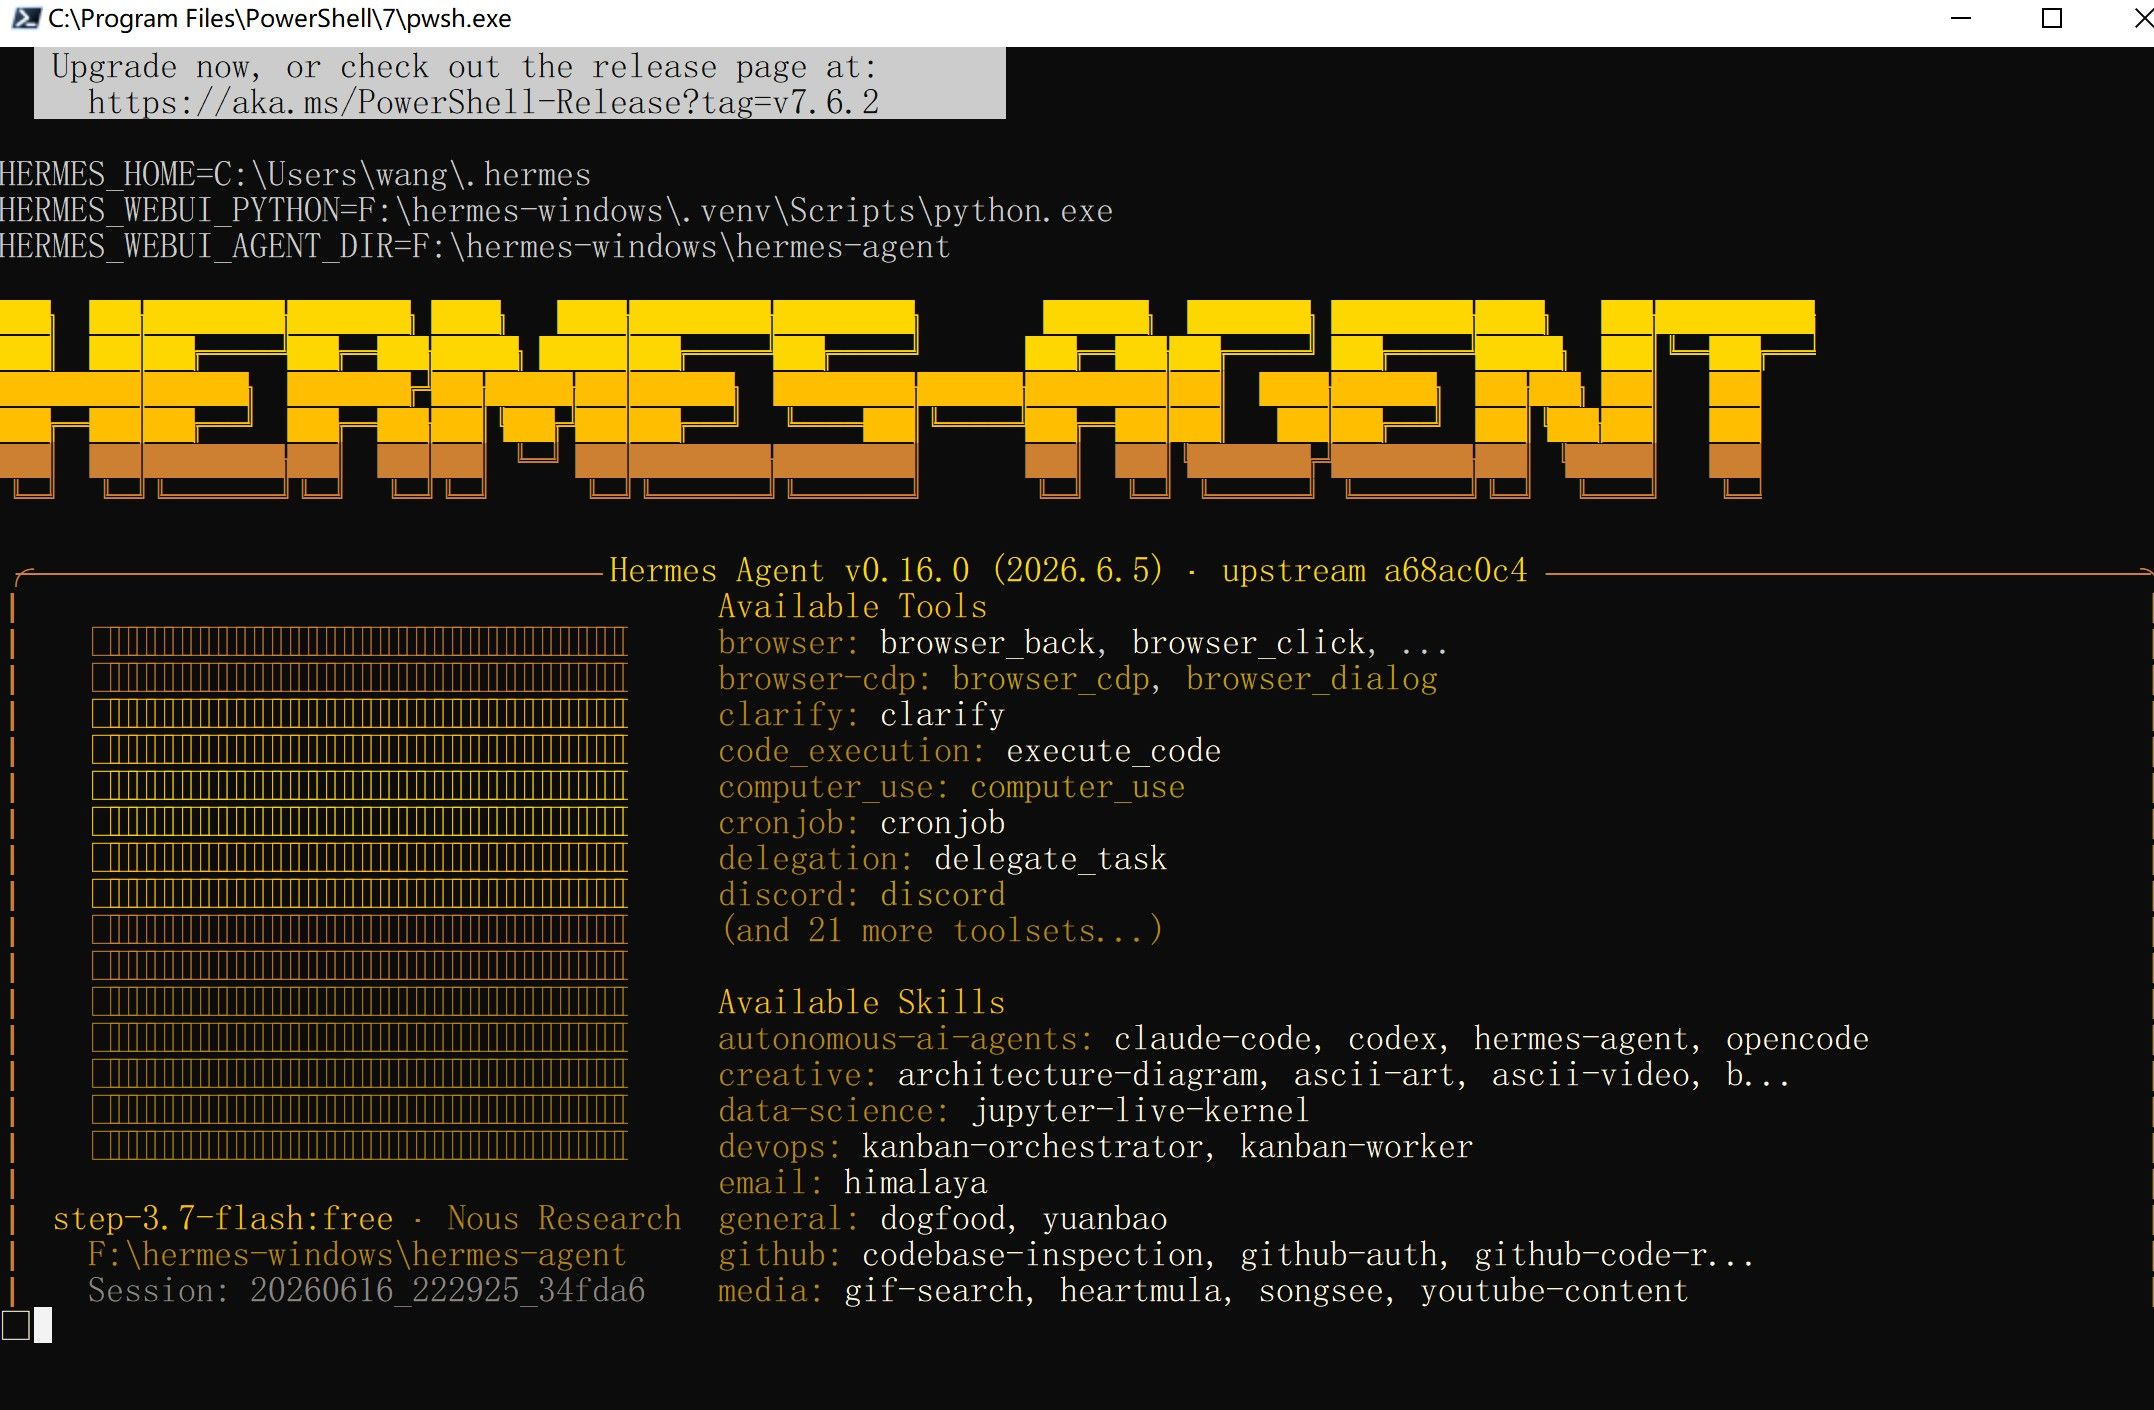
Task: Click the 'architecture-diagram' skill name
Action: point(1077,1075)
